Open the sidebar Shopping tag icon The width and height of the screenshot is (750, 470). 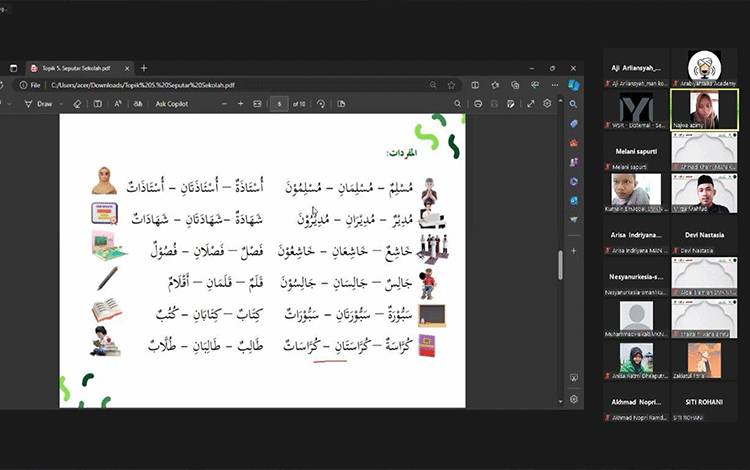[x=574, y=124]
